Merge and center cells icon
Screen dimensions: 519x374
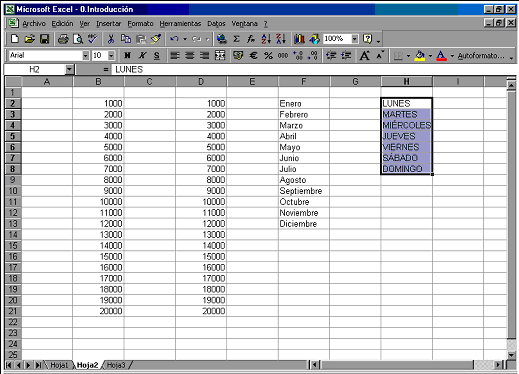pyautogui.click(x=220, y=55)
